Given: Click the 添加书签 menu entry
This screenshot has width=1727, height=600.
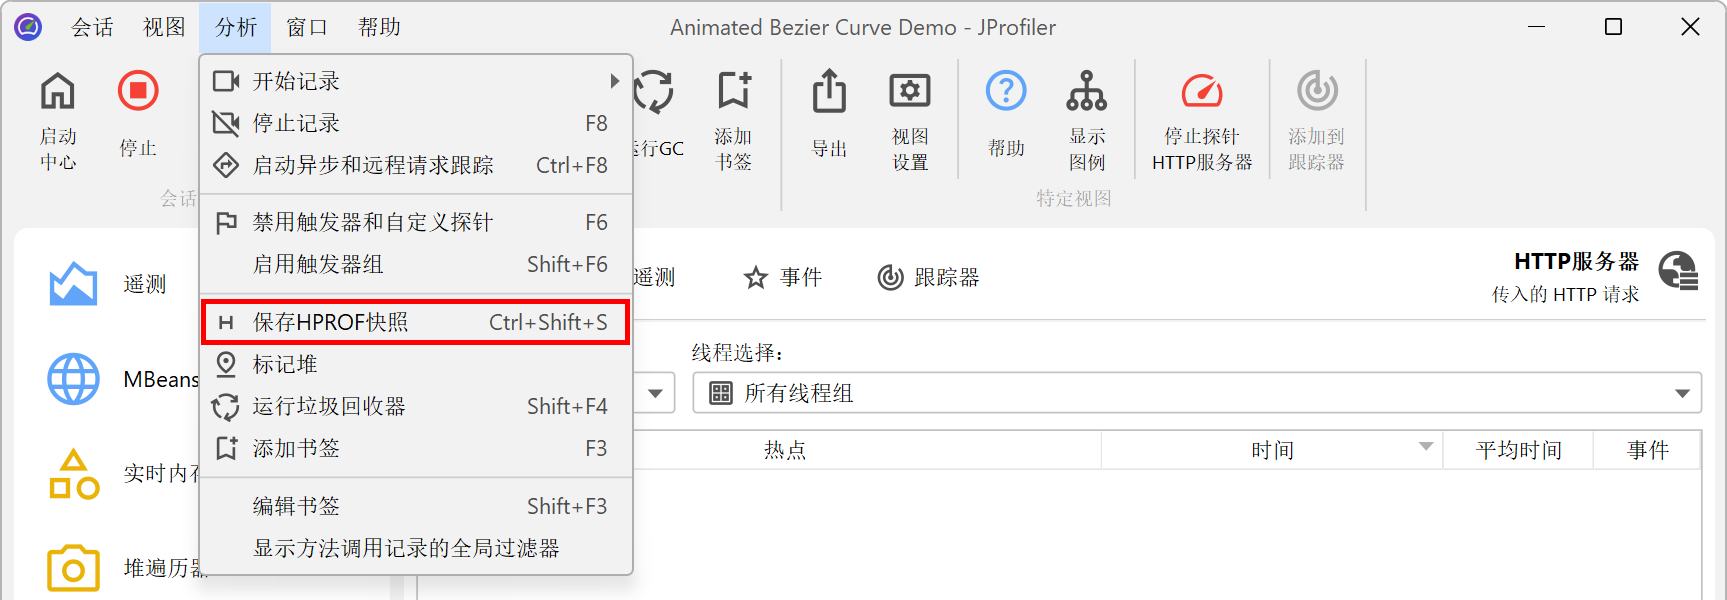Looking at the screenshot, I should [416, 448].
